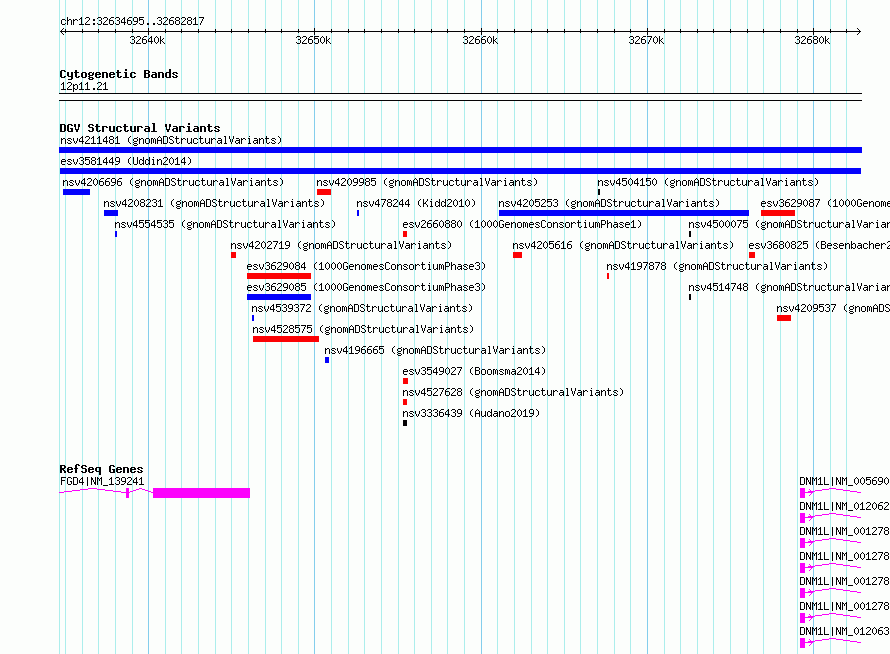This screenshot has height=654, width=890.
Task: Click the 32660k ruler position
Action: 480,40
